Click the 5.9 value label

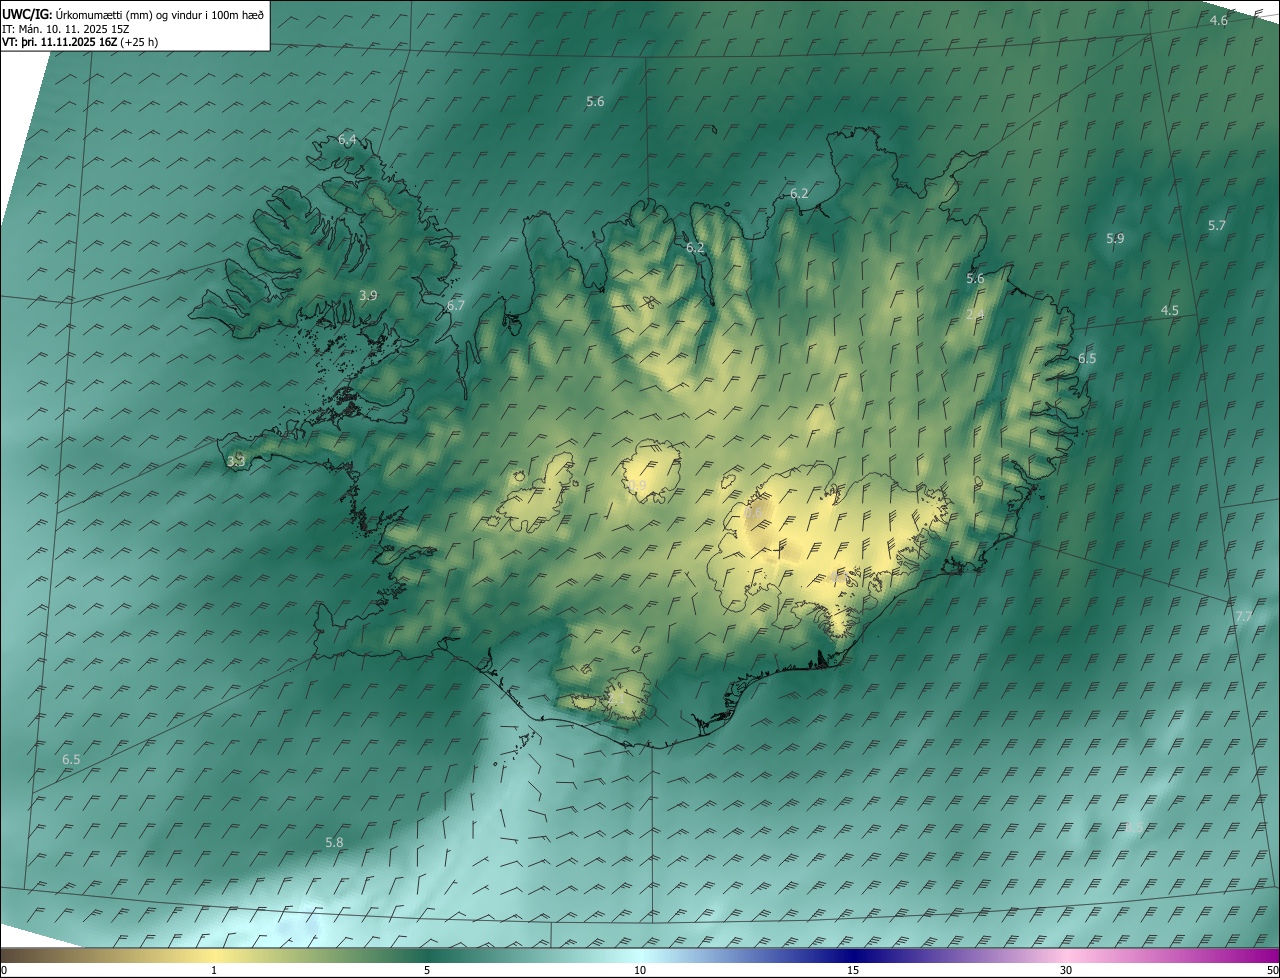[1115, 238]
